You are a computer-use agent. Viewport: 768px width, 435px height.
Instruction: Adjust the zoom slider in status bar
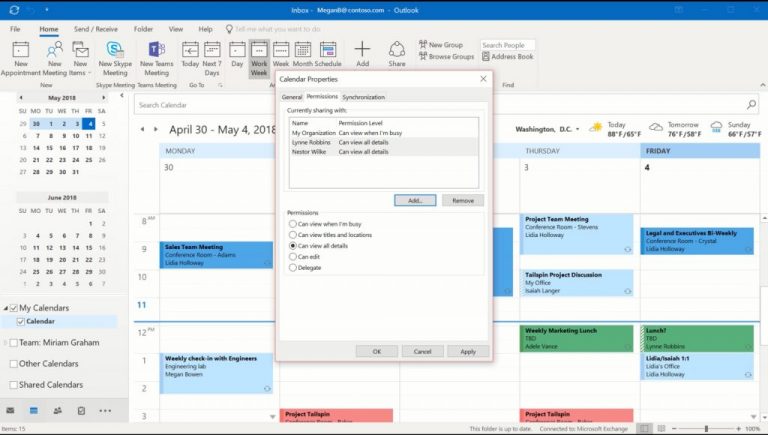[x=706, y=429]
